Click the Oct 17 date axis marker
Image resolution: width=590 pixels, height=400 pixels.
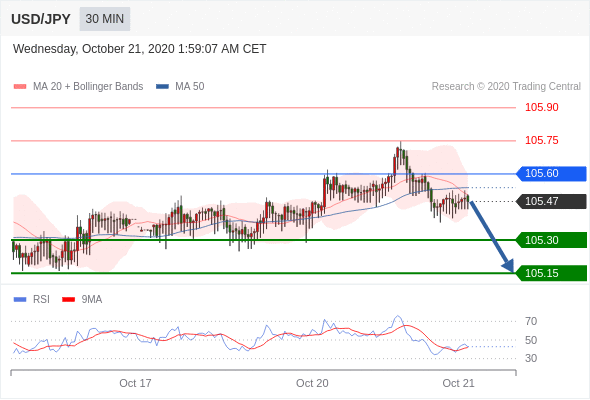point(135,383)
